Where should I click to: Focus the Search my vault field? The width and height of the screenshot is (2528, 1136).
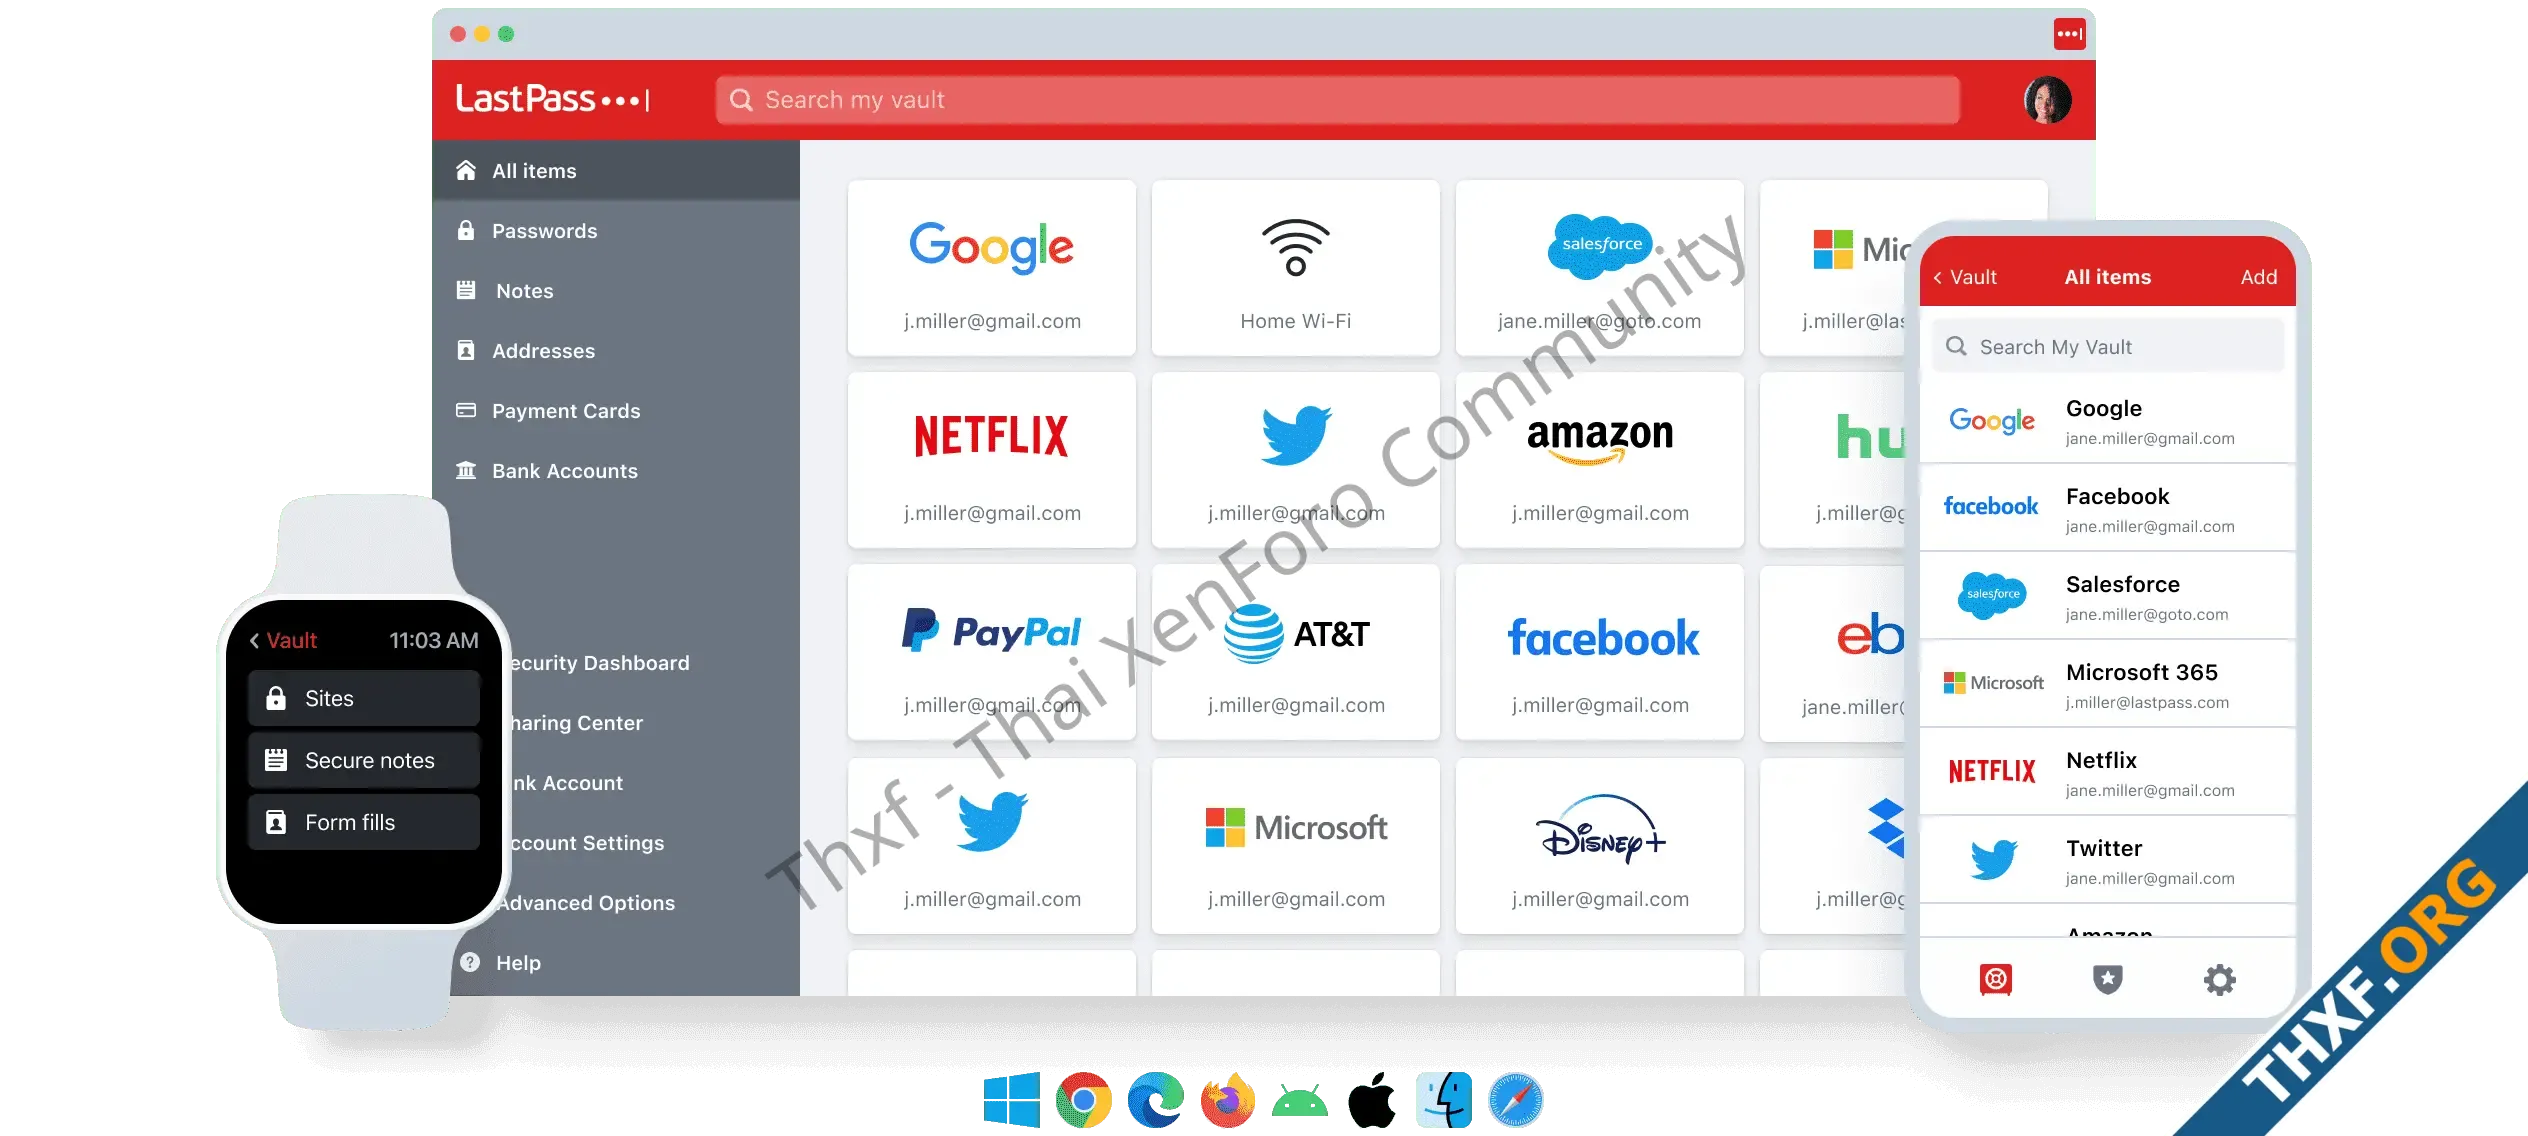(x=1337, y=100)
